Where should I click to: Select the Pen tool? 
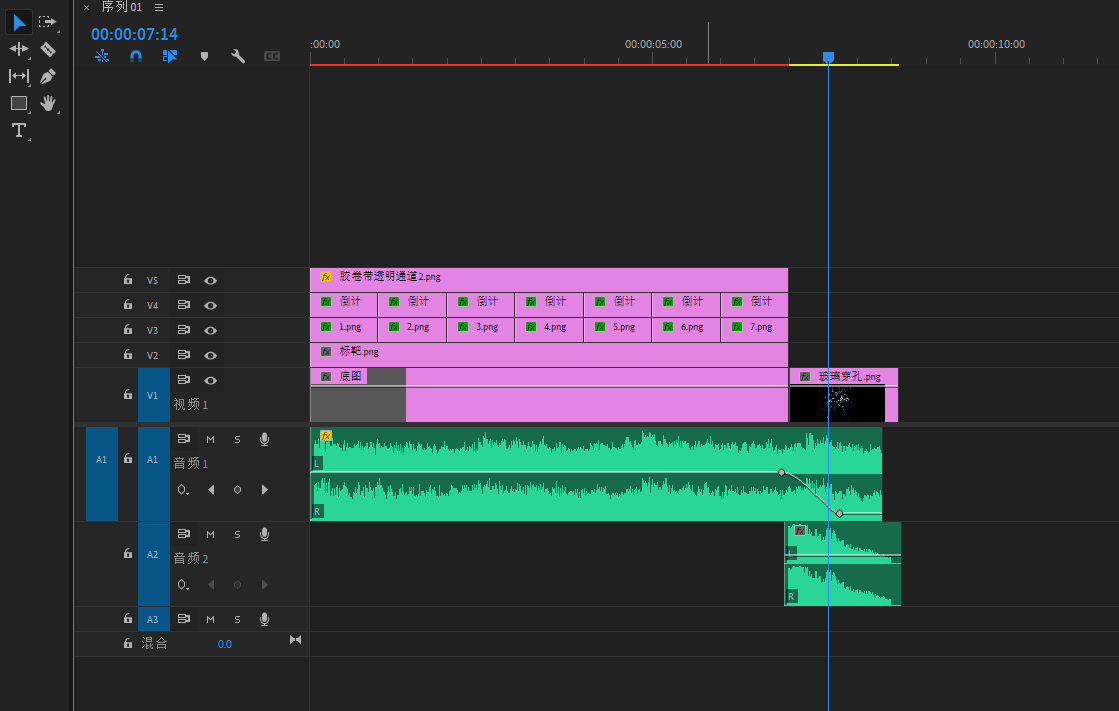point(48,76)
